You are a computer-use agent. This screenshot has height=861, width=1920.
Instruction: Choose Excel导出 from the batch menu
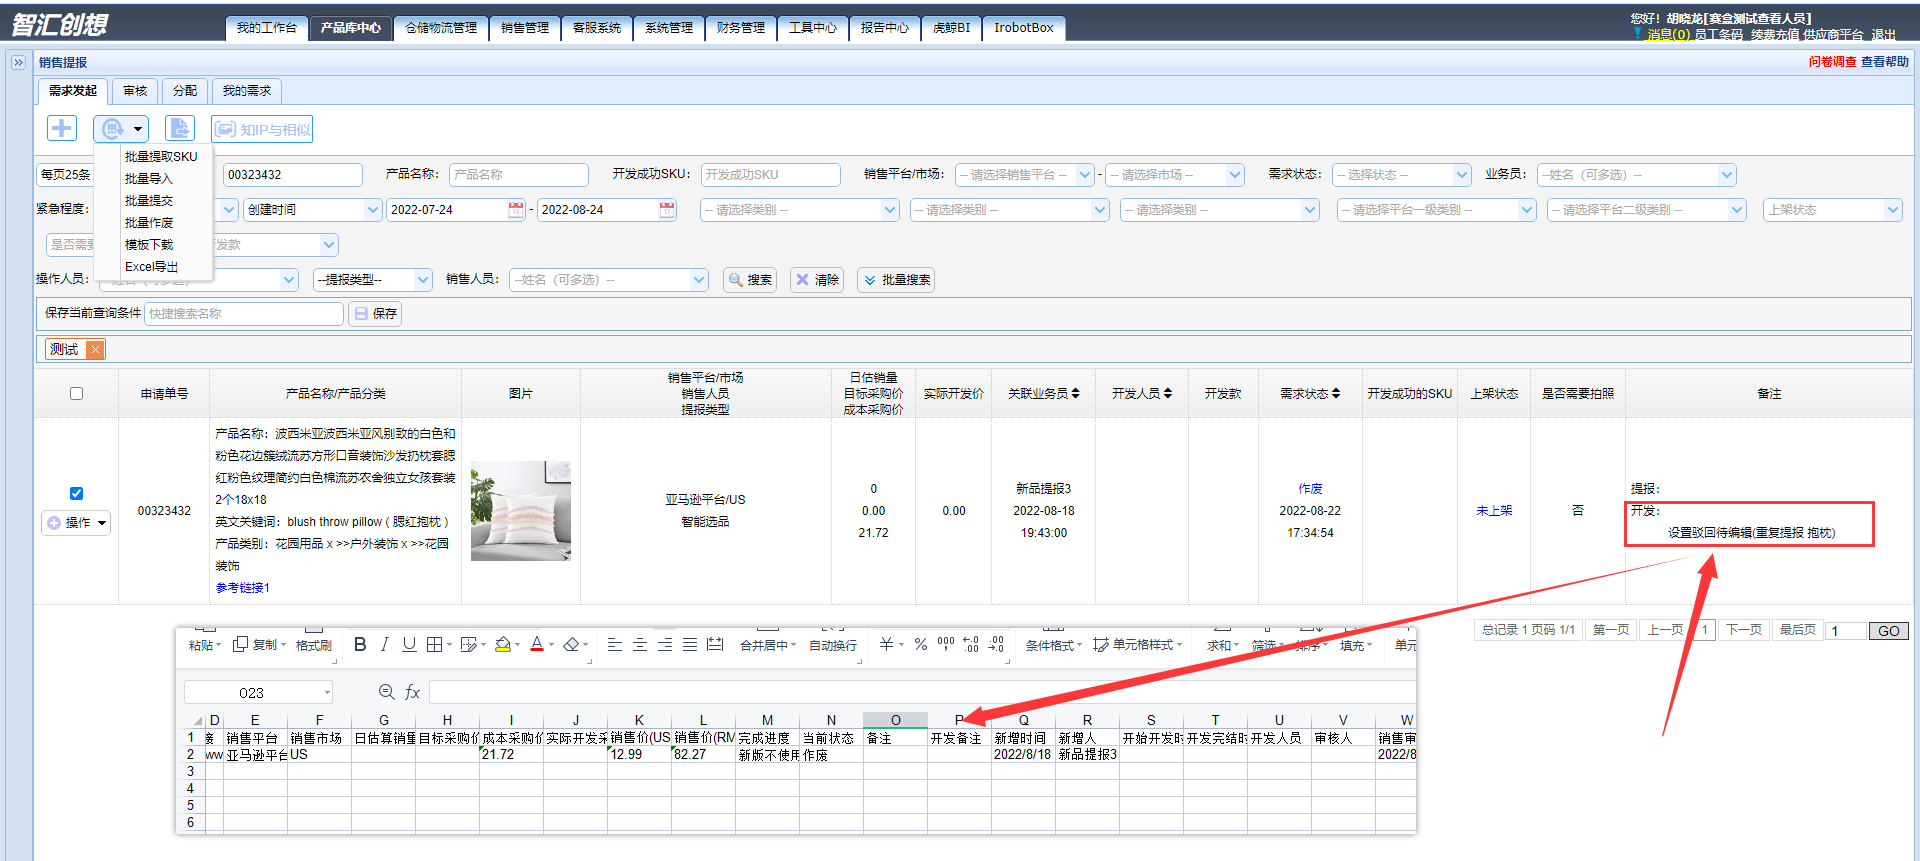(152, 267)
